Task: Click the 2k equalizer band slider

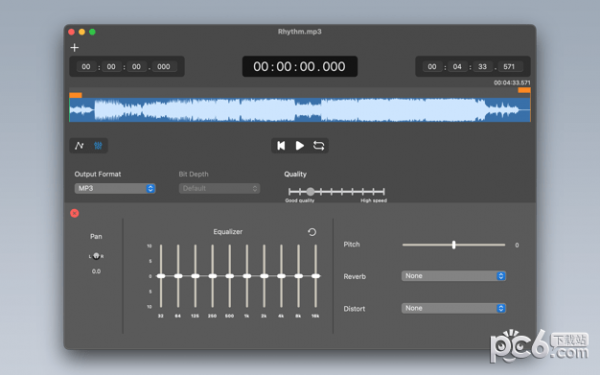Action: tap(264, 276)
